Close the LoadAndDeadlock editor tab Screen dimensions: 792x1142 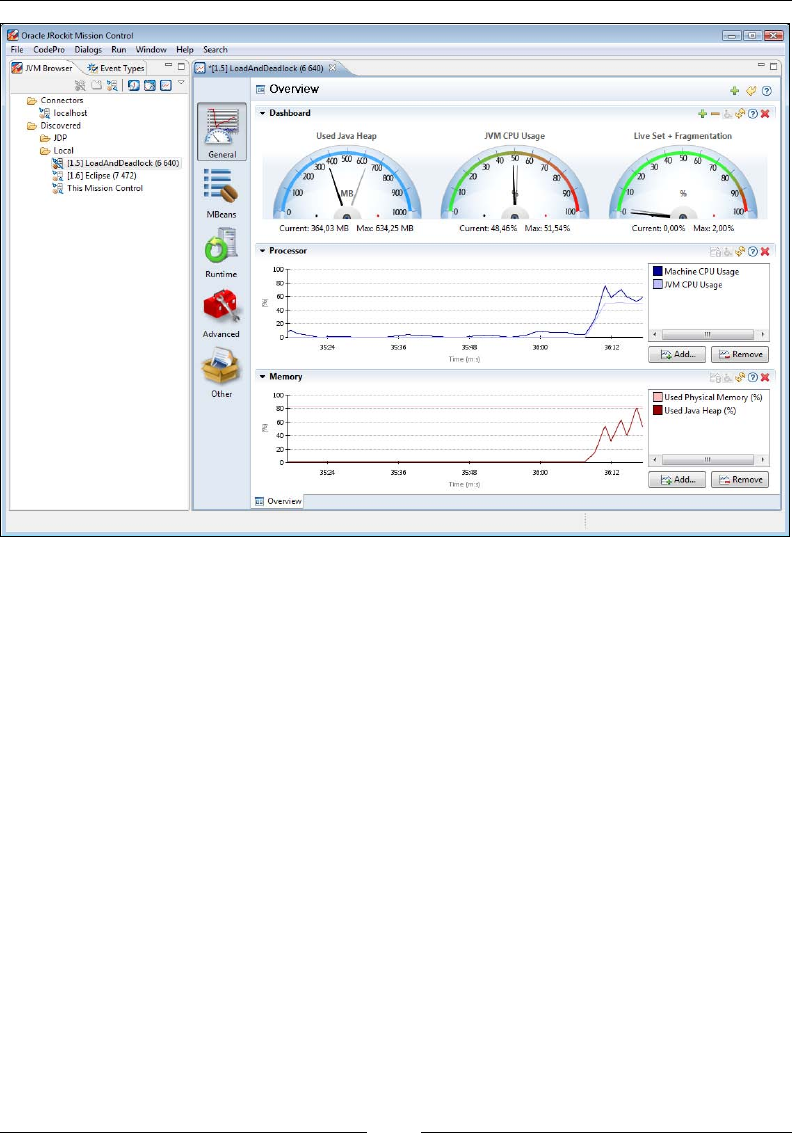[332, 68]
